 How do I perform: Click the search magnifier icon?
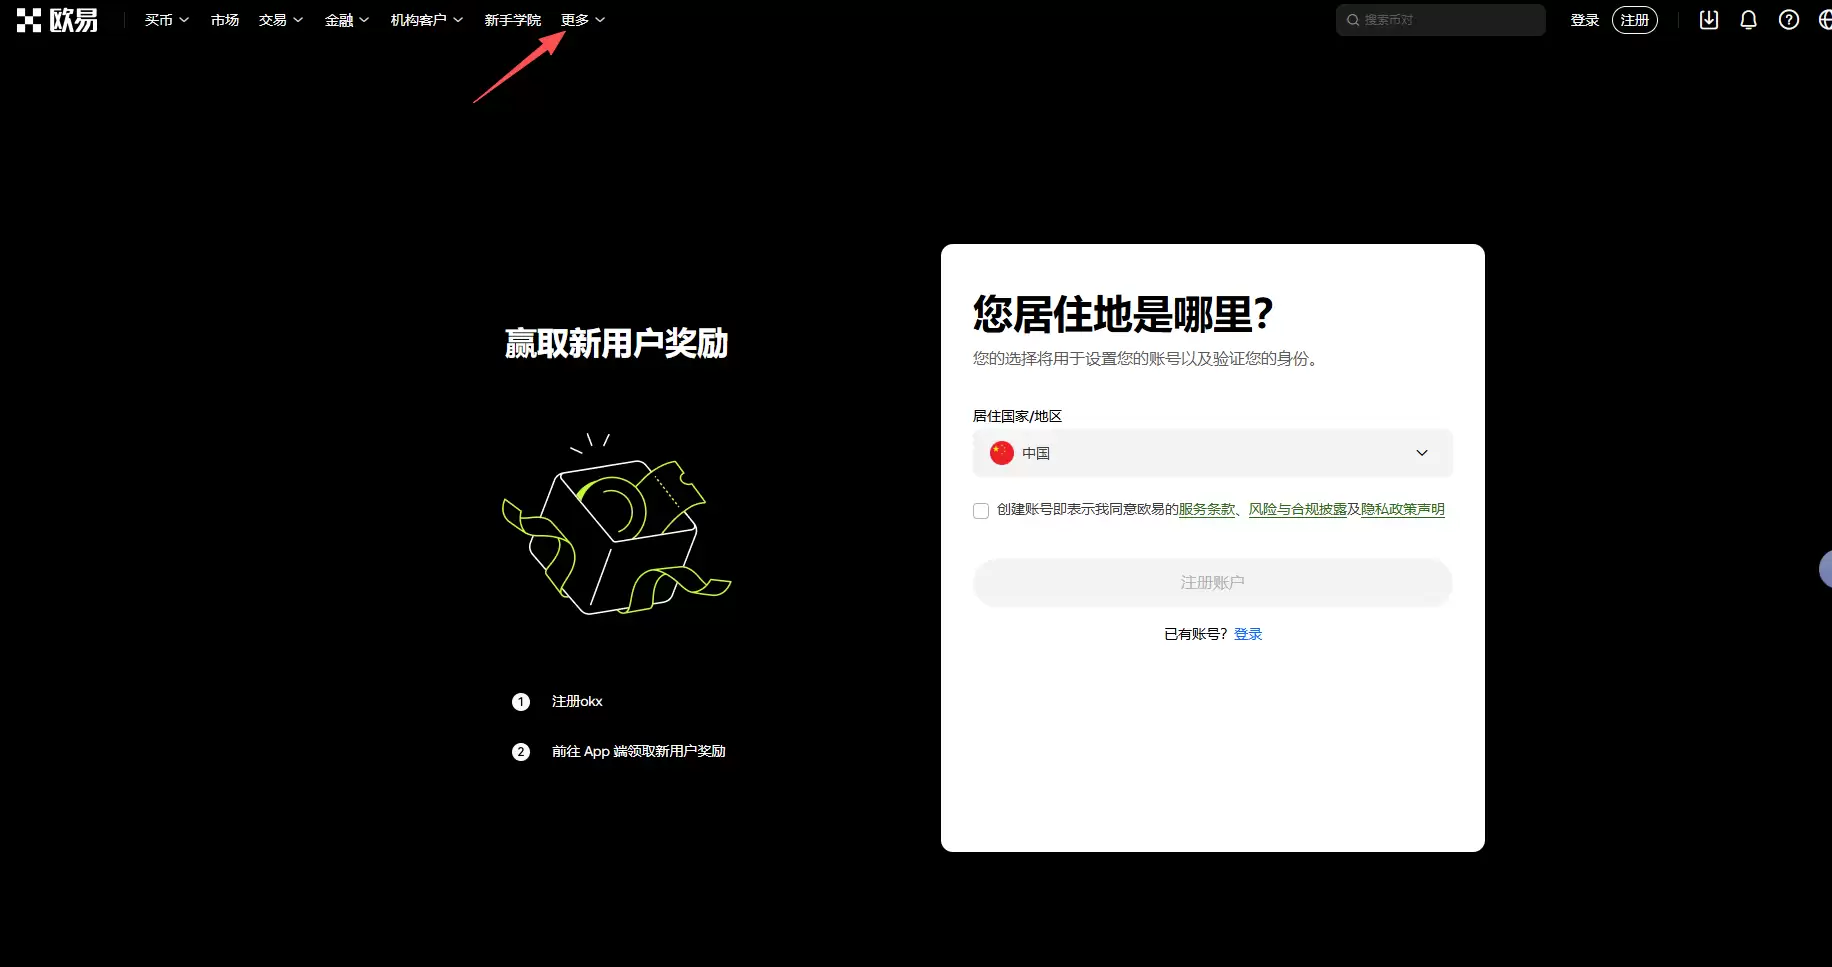pyautogui.click(x=1354, y=20)
